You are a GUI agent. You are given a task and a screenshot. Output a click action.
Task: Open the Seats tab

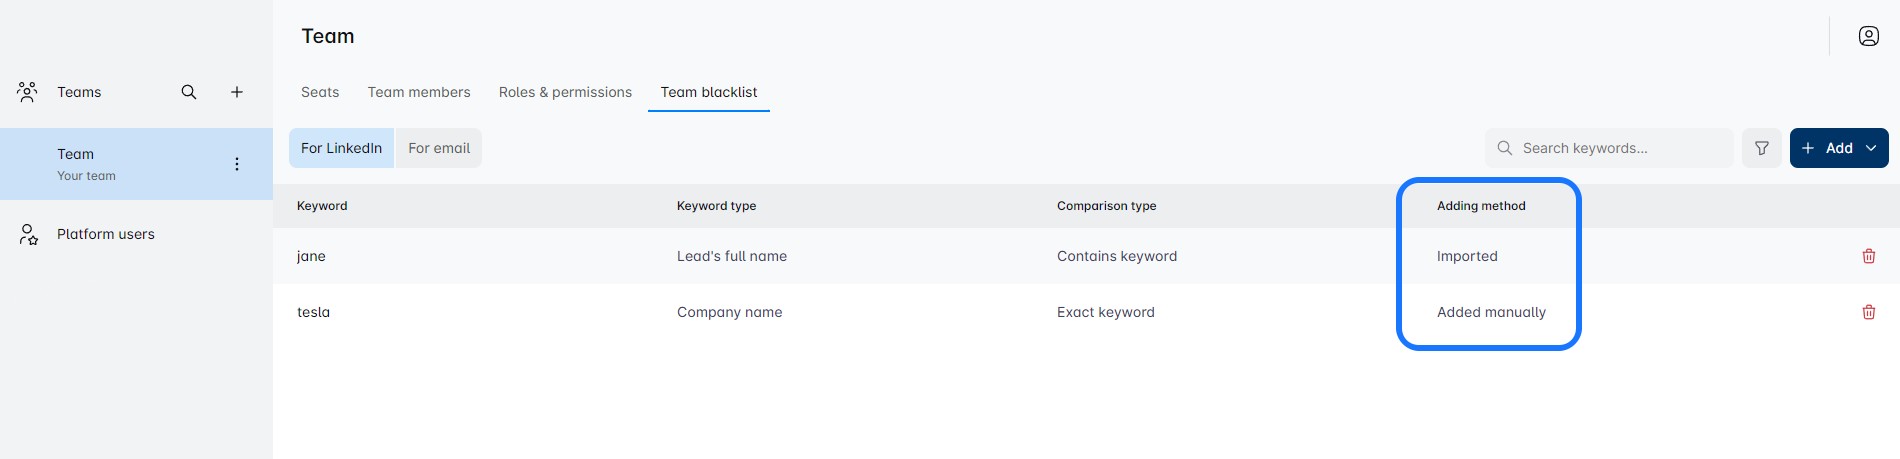click(x=320, y=92)
